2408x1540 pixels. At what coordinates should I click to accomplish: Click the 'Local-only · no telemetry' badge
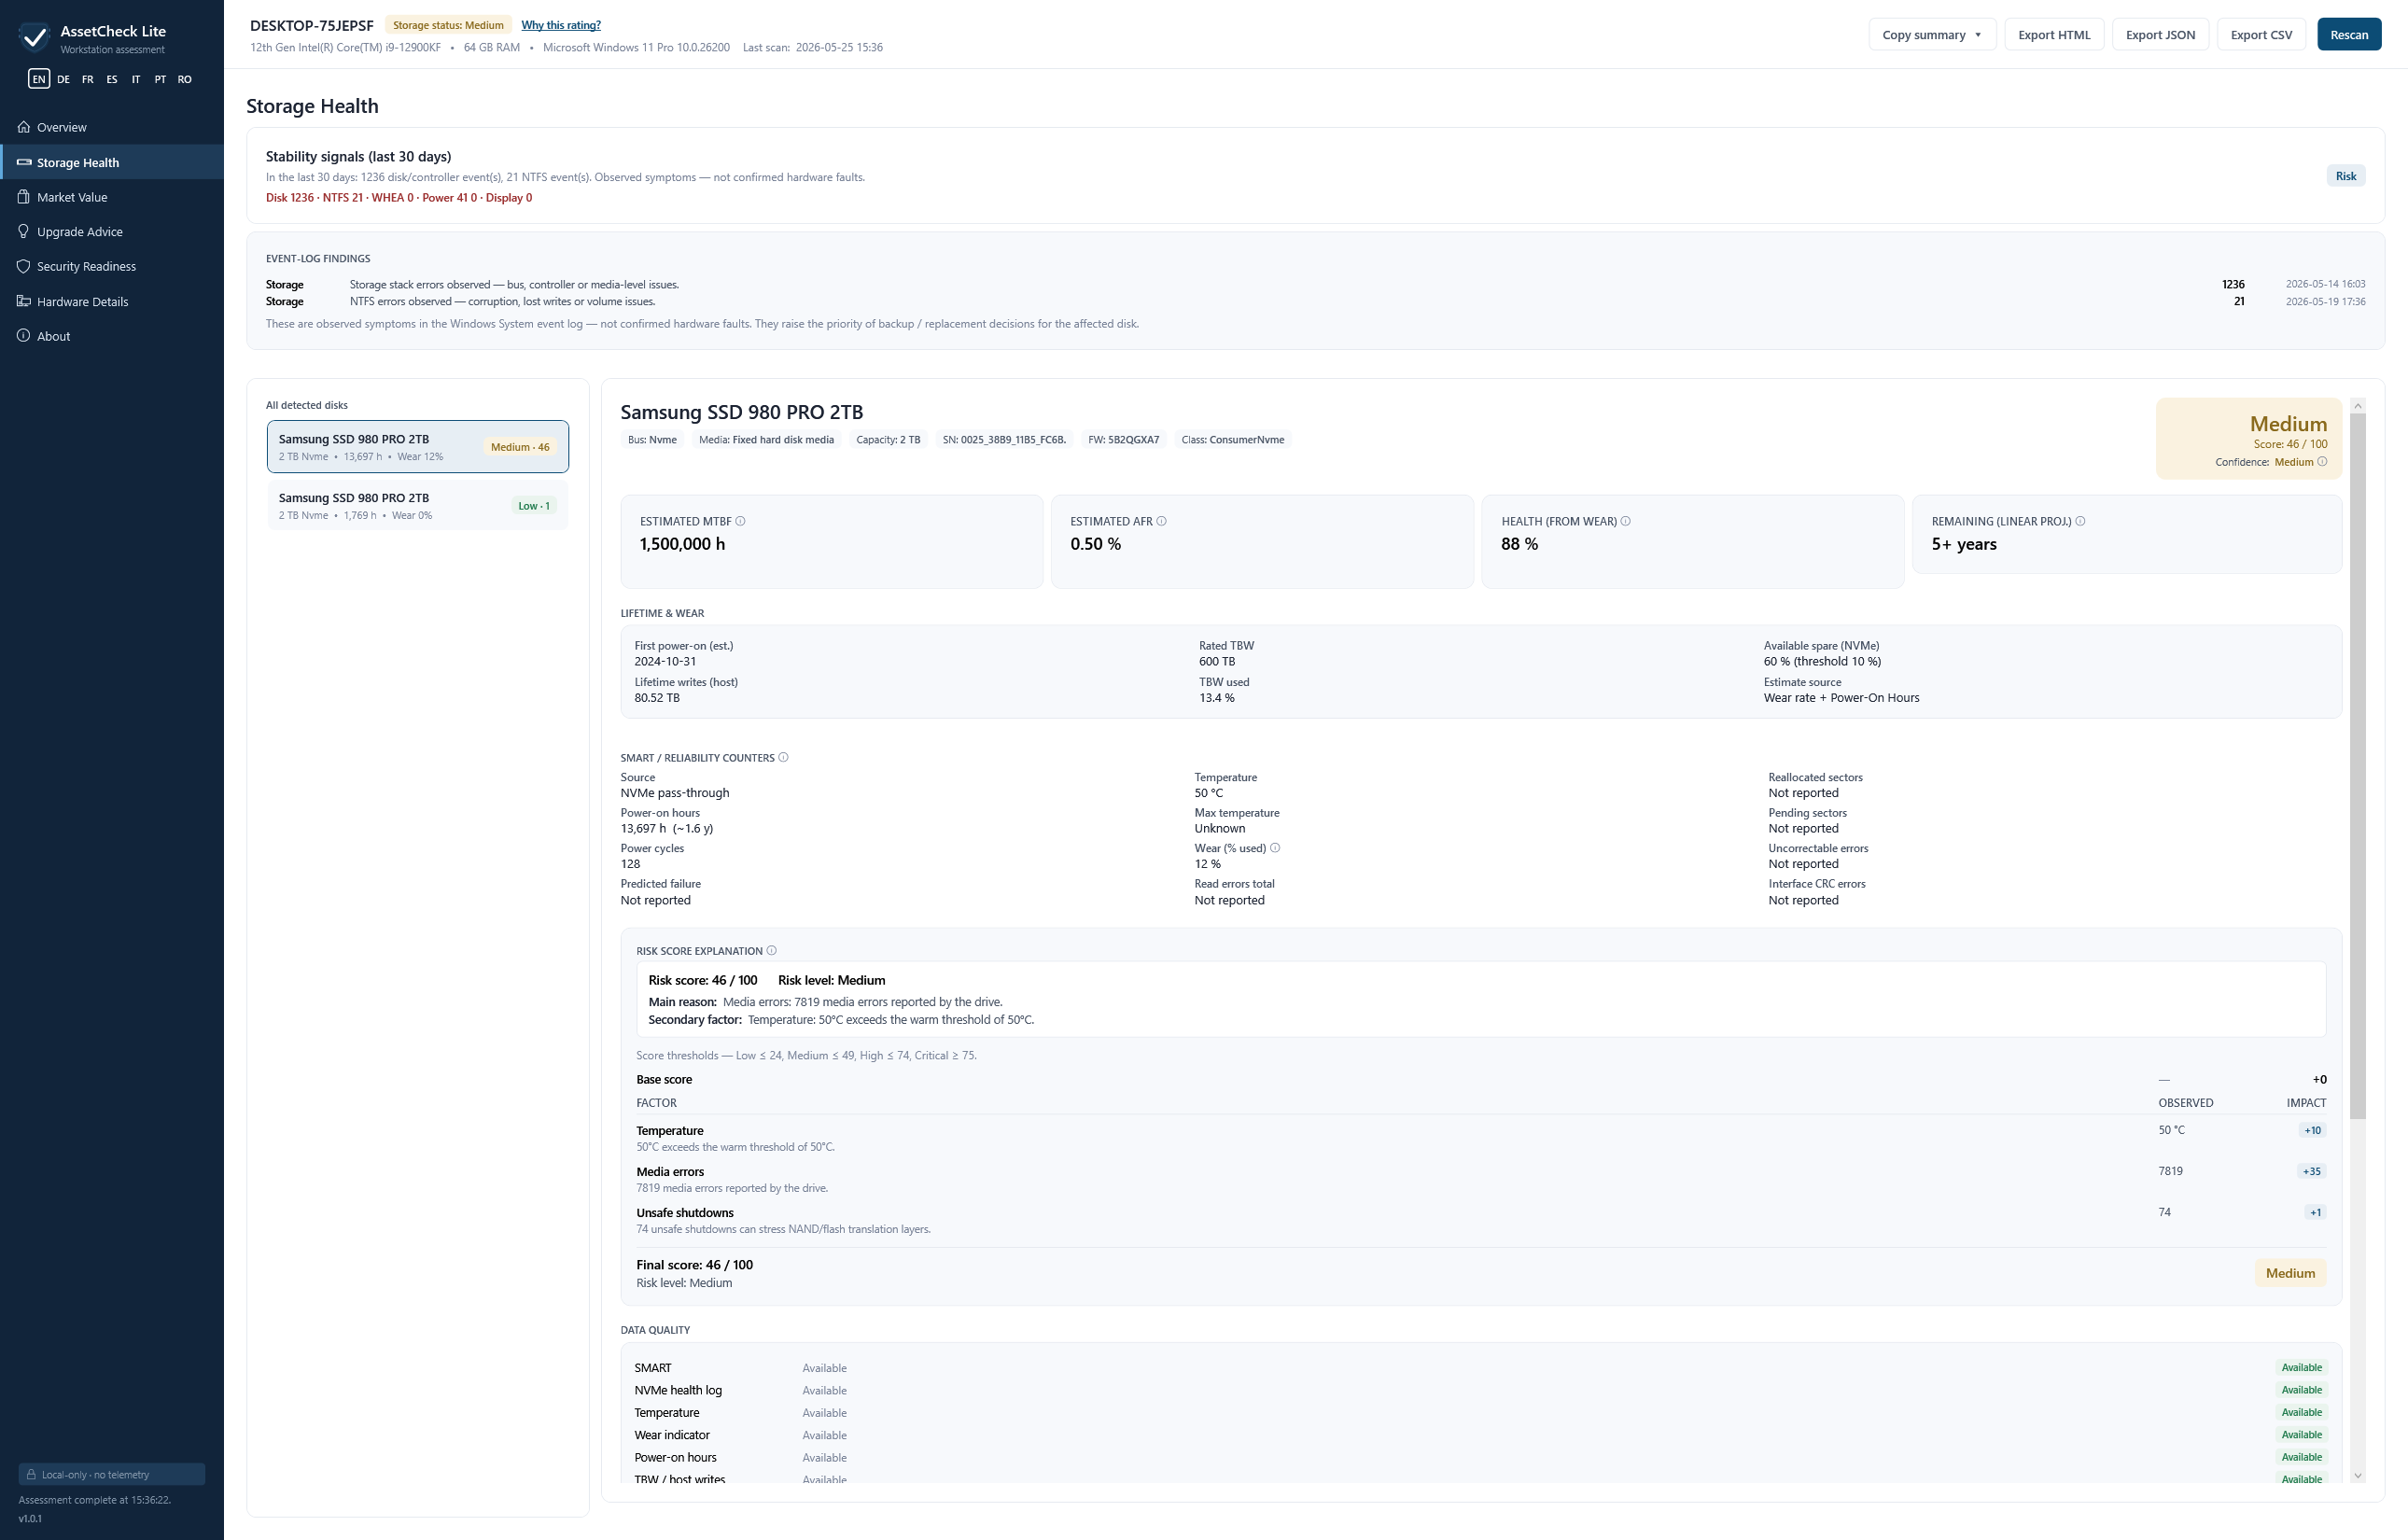click(x=112, y=1474)
